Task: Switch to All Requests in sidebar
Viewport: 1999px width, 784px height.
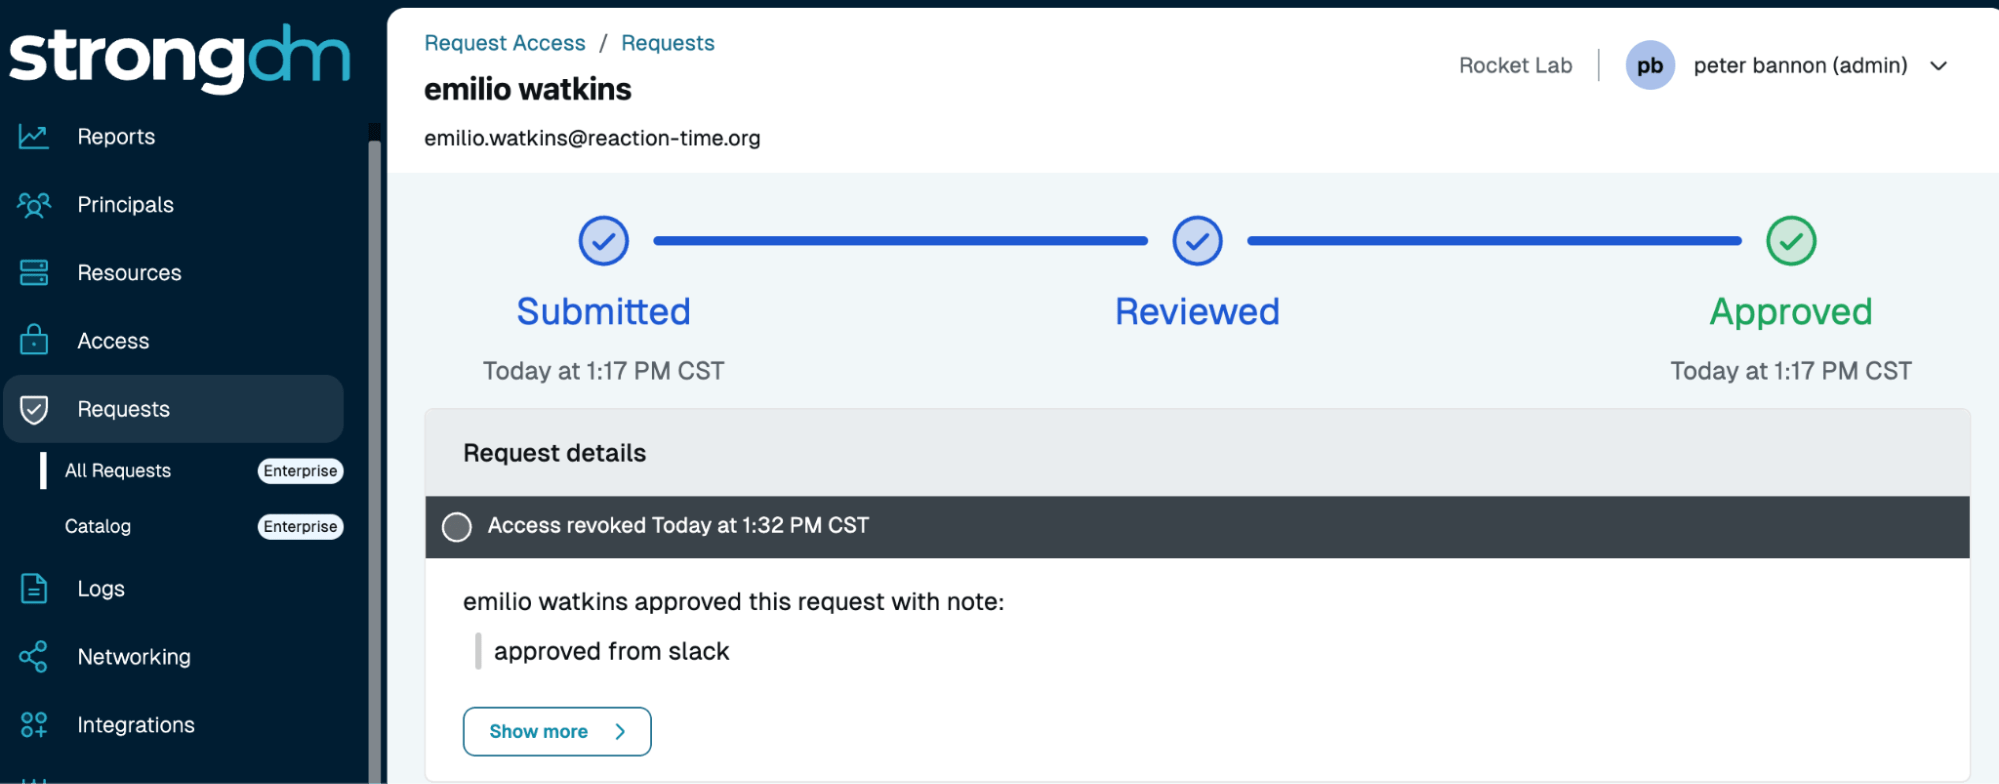Action: click(x=117, y=470)
